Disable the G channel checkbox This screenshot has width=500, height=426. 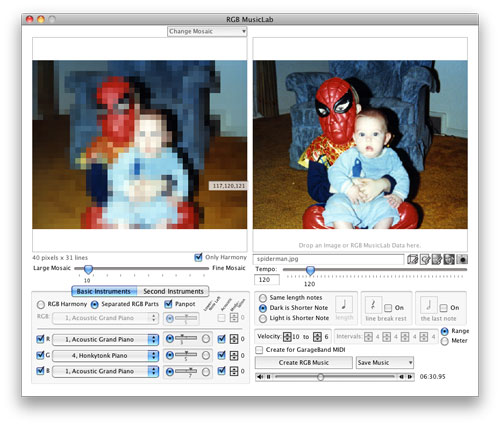point(40,355)
